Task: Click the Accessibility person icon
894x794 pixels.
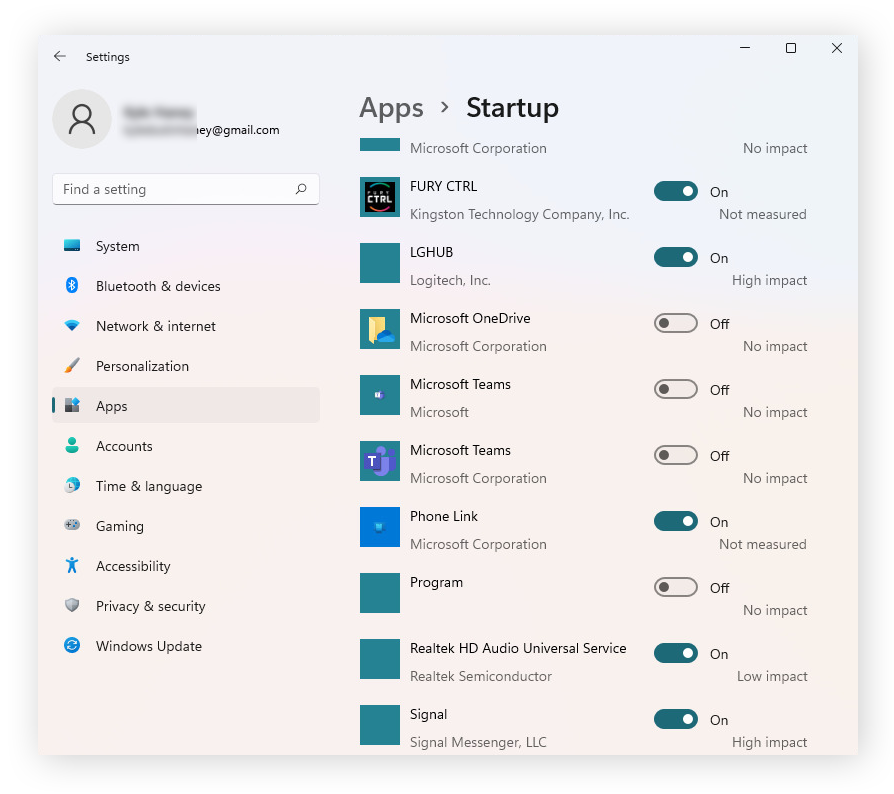Action: point(72,565)
